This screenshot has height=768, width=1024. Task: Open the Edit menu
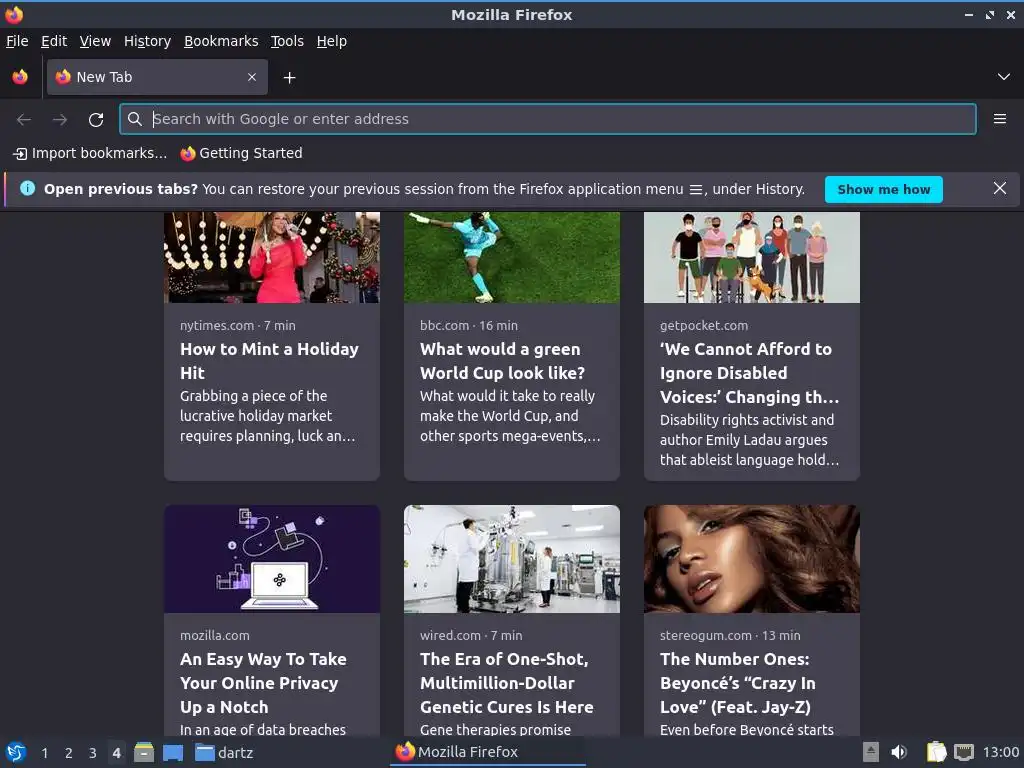tap(54, 41)
